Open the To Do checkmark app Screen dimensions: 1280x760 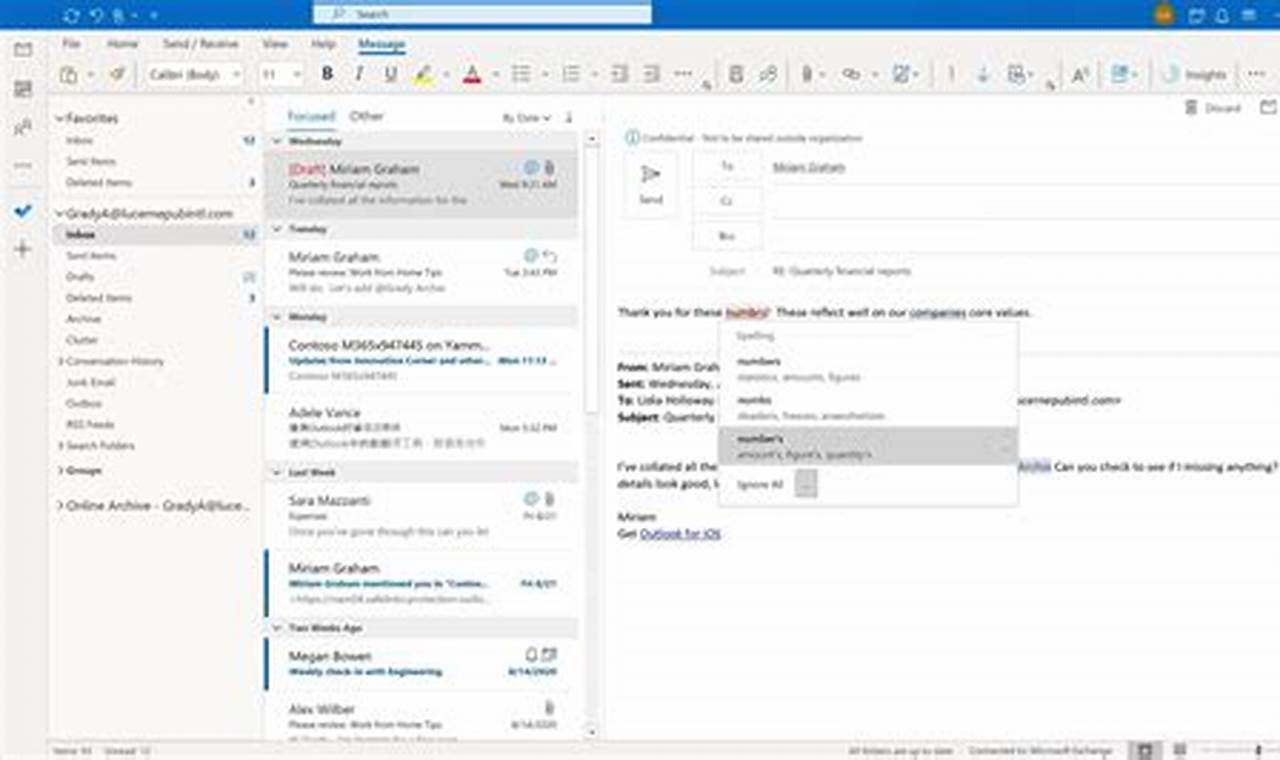[23, 211]
